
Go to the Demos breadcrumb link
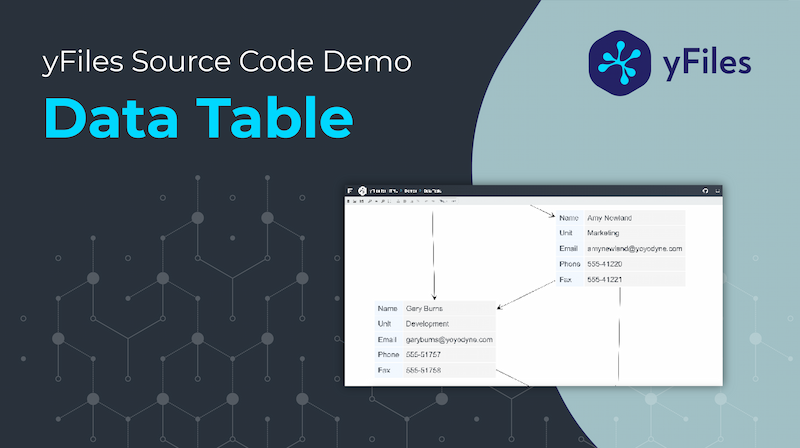pos(410,190)
